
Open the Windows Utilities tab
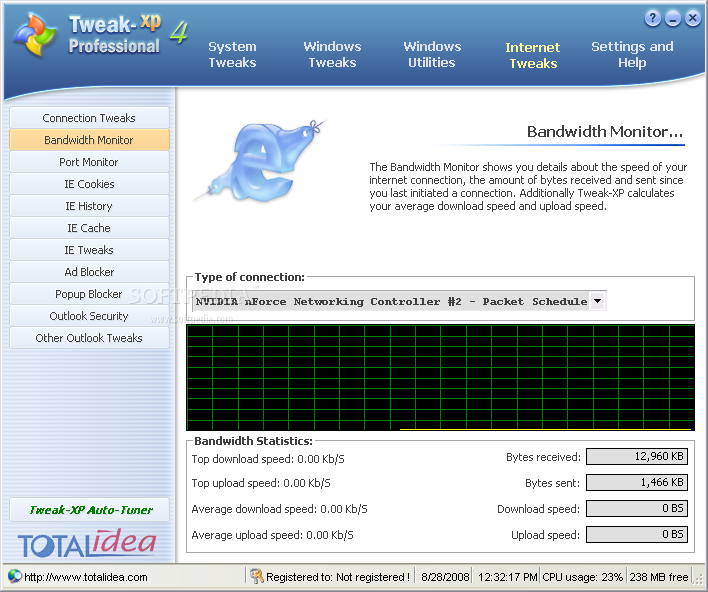coord(432,54)
